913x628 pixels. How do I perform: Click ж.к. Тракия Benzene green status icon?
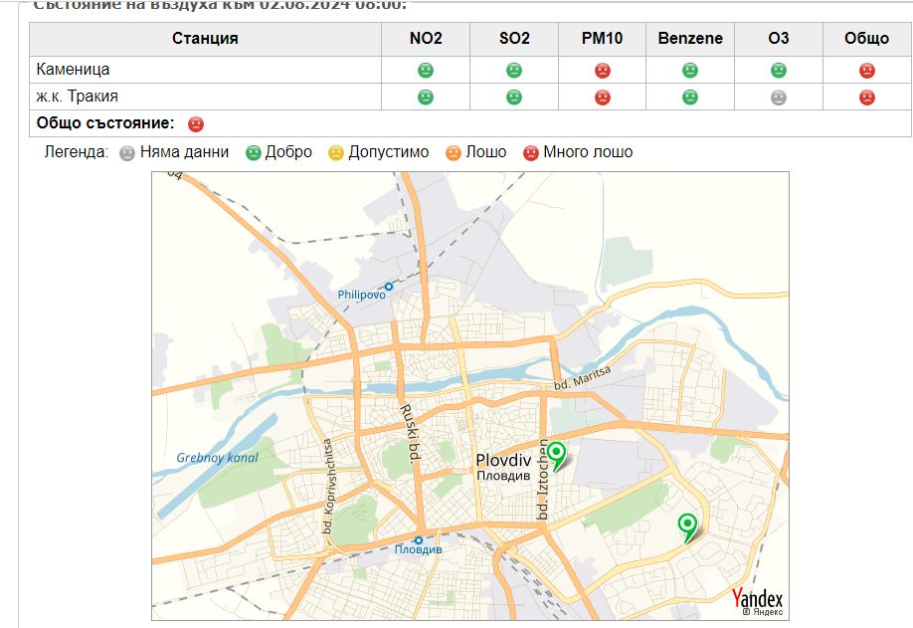[690, 97]
